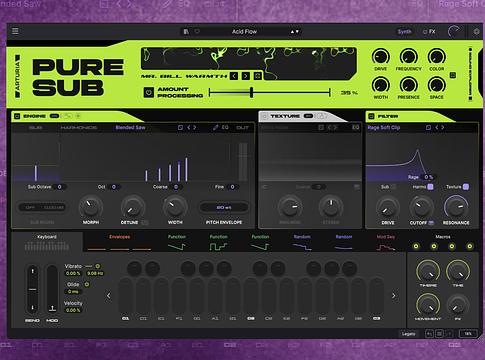The width and height of the screenshot is (485, 360).
Task: Open settings gear in top right
Action: pyautogui.click(x=476, y=32)
